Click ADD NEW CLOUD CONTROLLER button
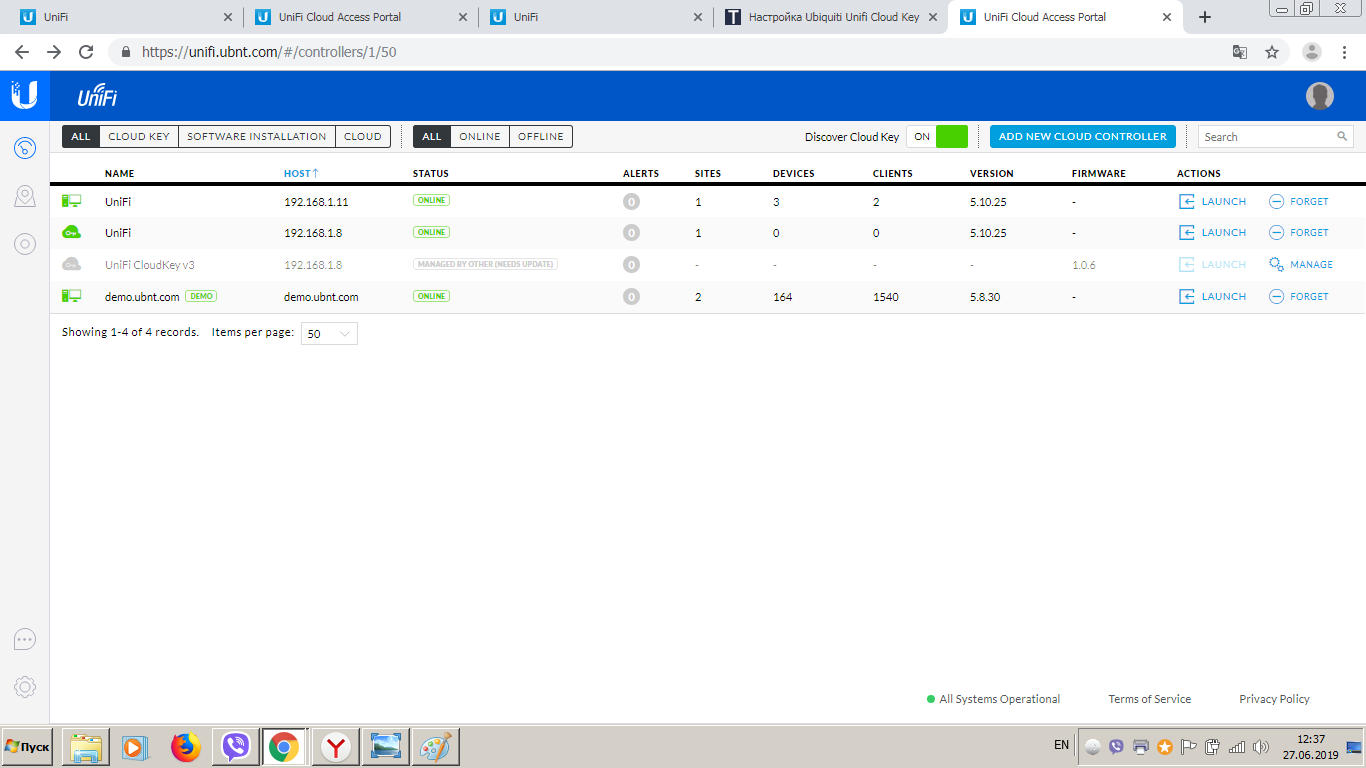This screenshot has height=768, width=1366. point(1083,136)
